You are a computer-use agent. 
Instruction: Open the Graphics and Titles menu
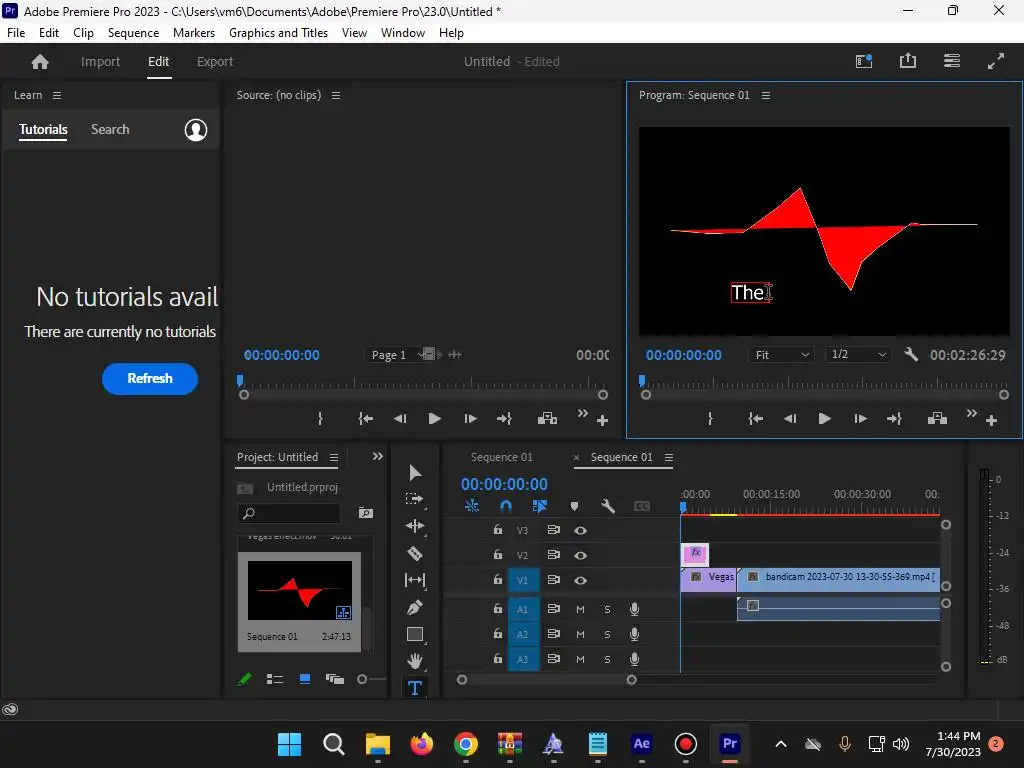278,33
